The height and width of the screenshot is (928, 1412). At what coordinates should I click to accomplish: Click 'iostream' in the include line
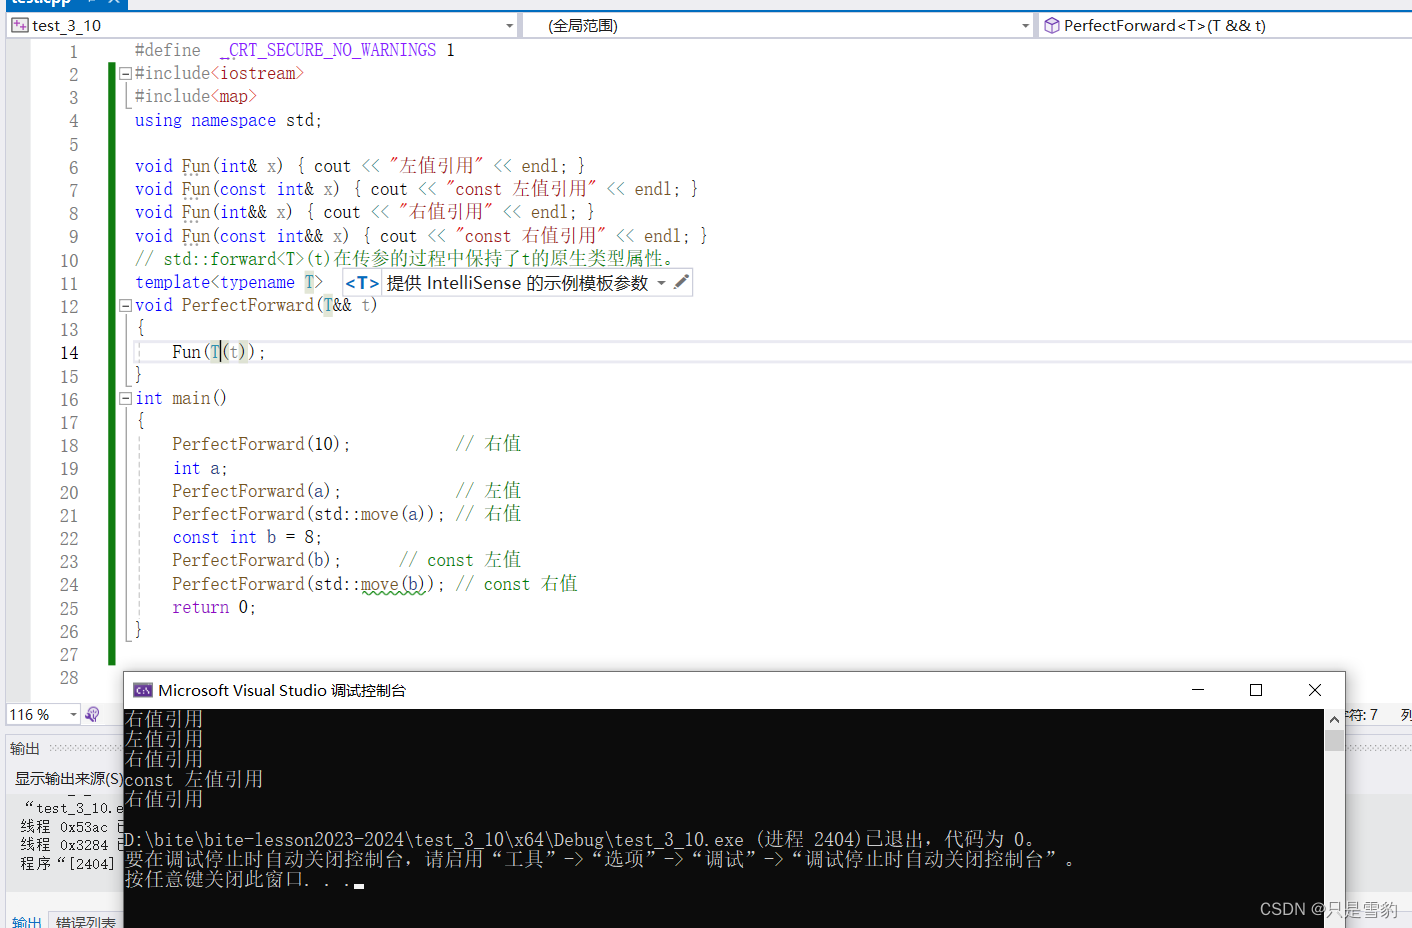coord(258,73)
